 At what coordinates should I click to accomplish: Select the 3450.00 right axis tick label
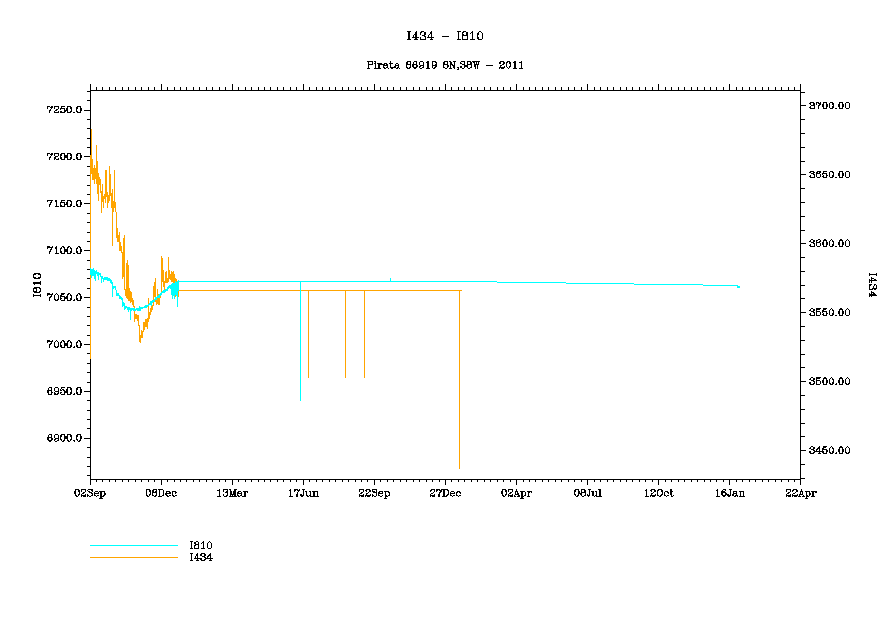pyautogui.click(x=830, y=451)
